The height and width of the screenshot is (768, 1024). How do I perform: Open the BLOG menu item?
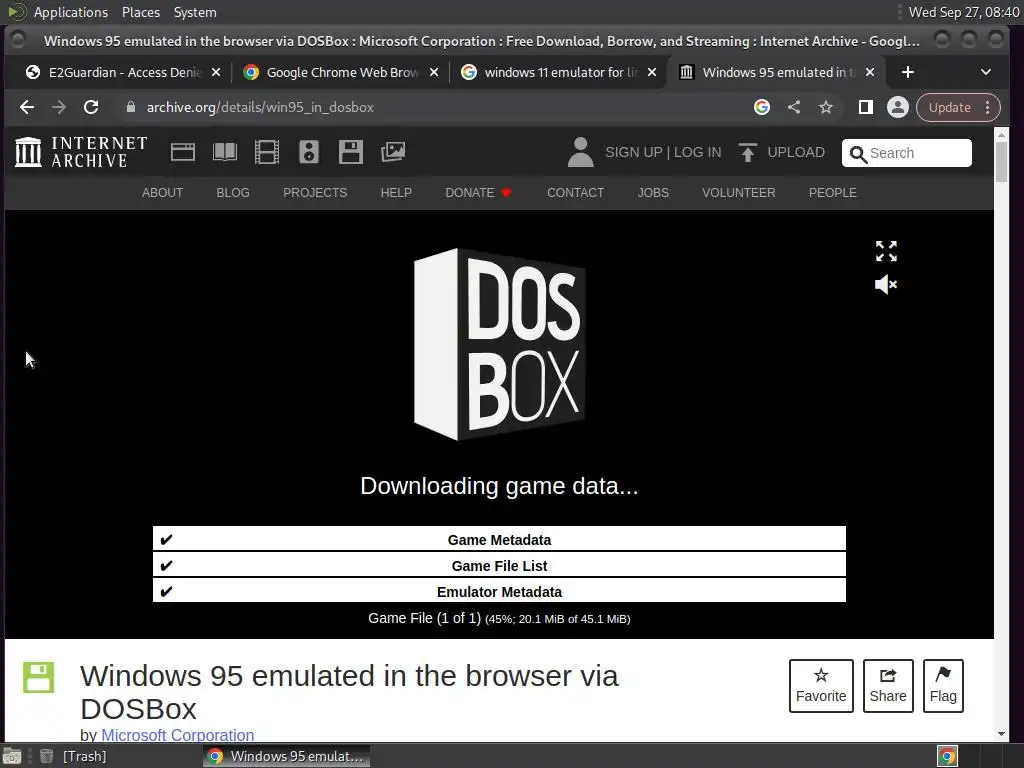[x=233, y=193]
